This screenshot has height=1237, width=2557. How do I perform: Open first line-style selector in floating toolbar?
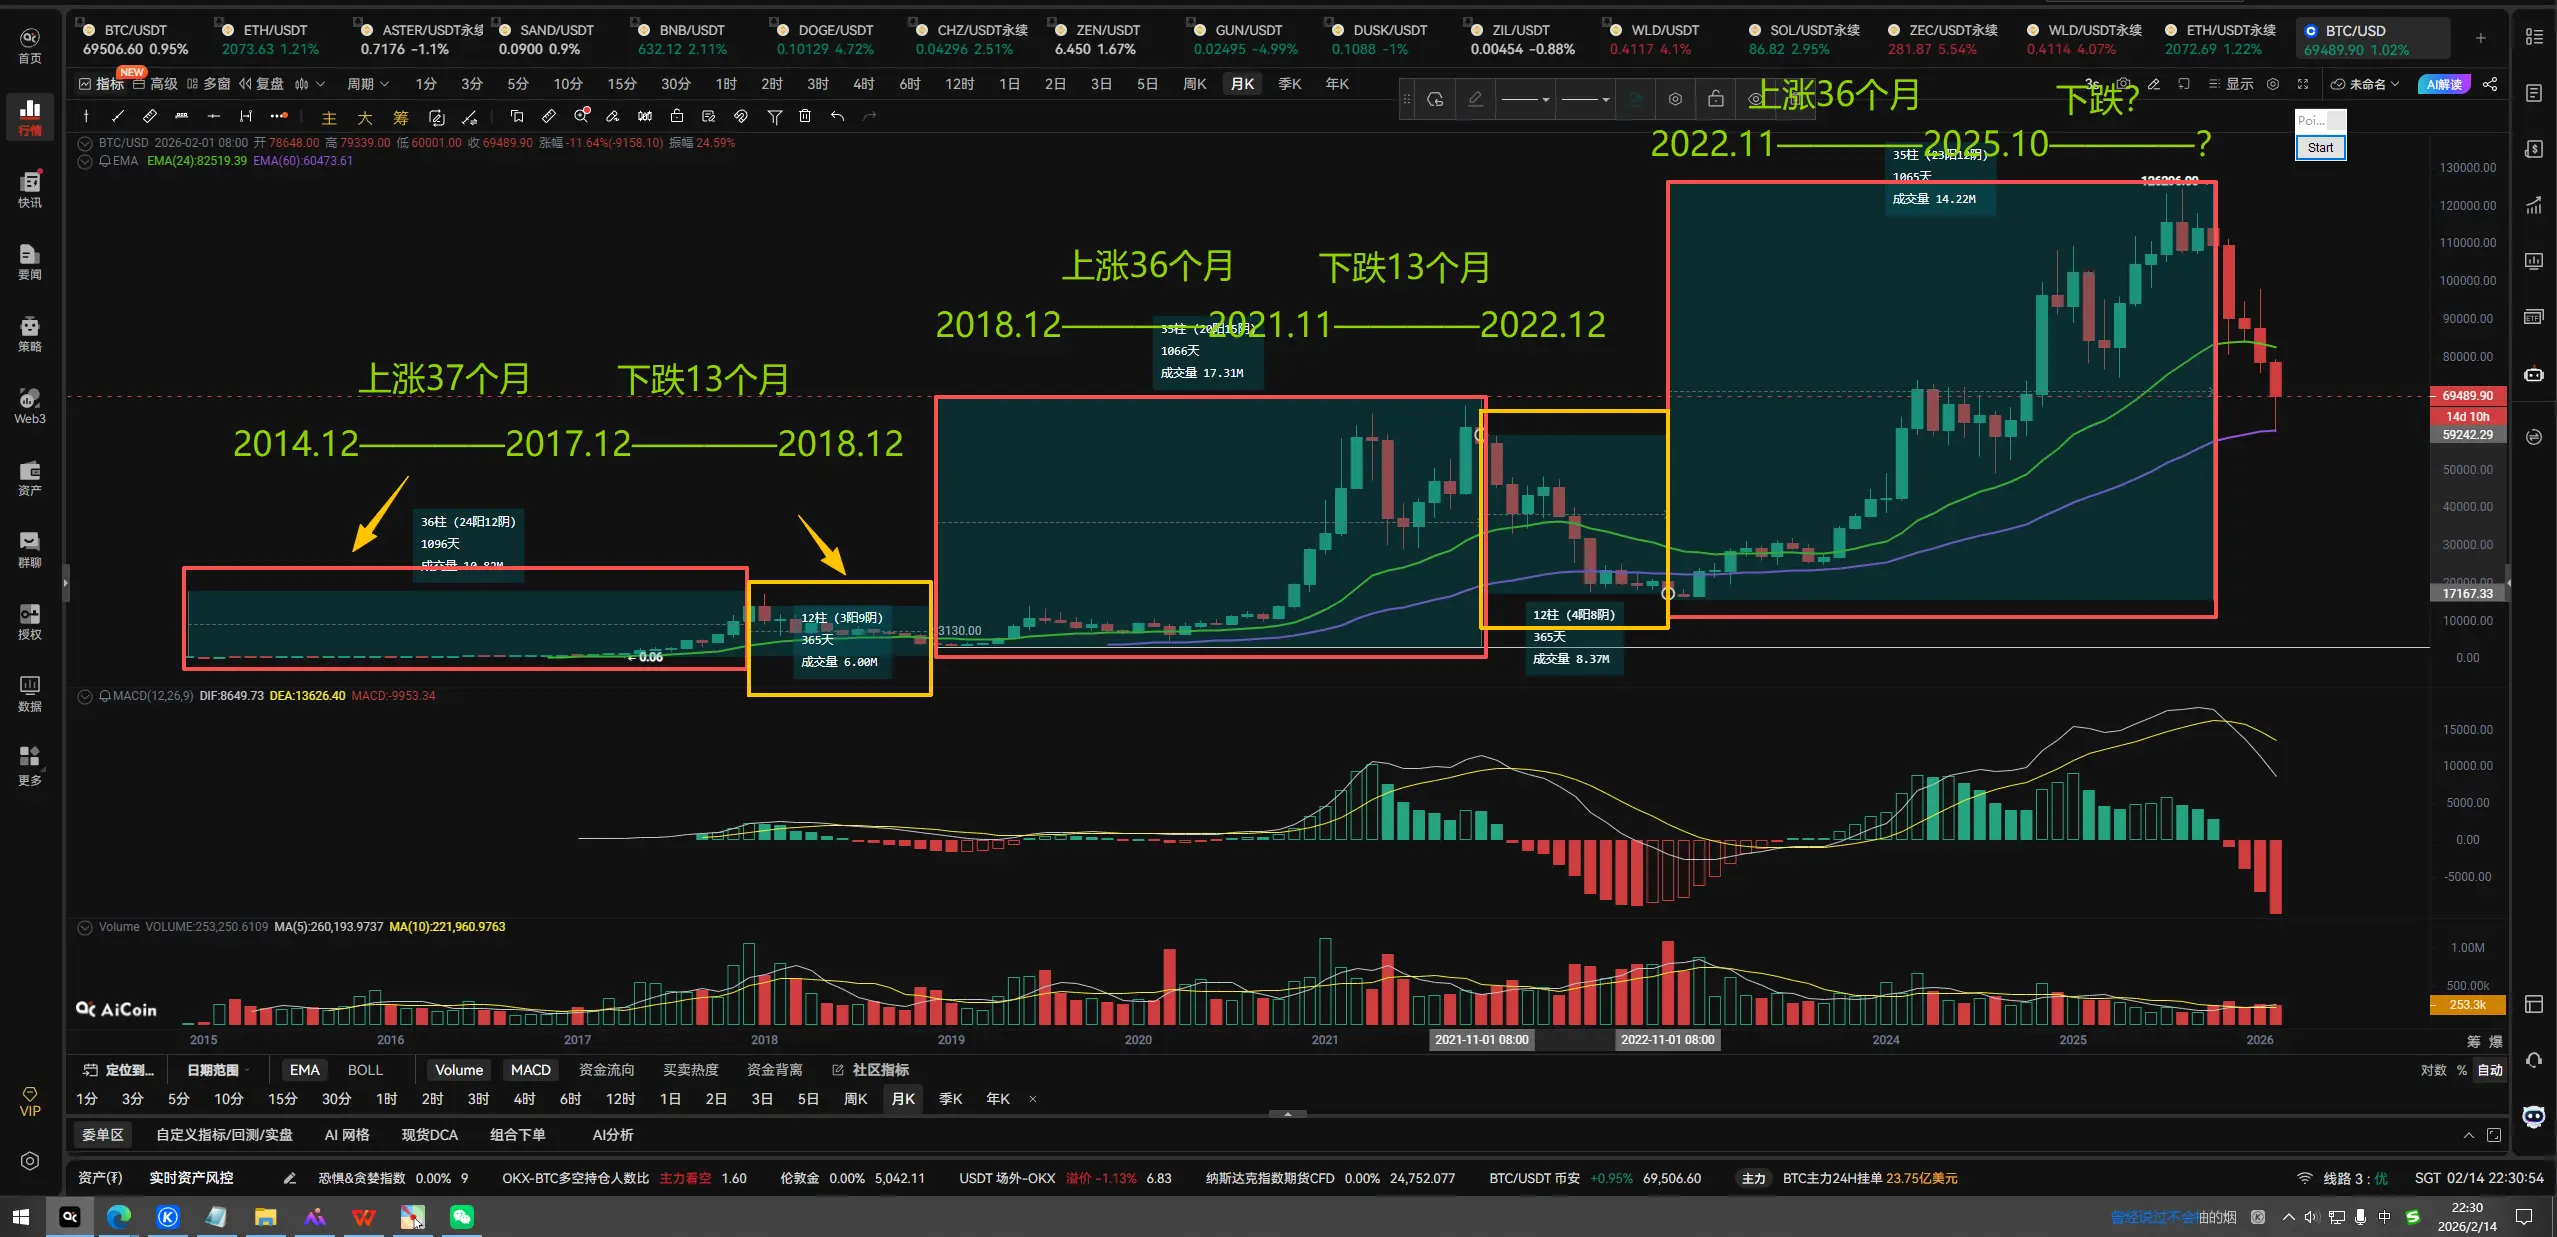click(x=1525, y=99)
